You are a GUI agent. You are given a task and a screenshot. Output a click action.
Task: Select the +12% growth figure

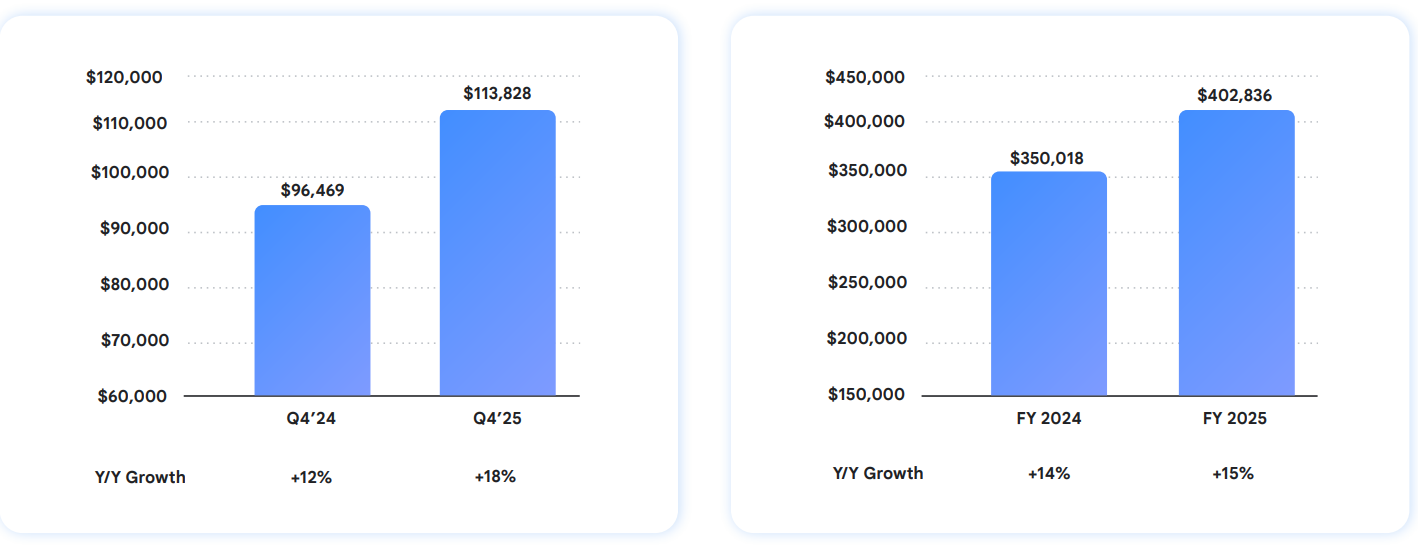tap(311, 477)
